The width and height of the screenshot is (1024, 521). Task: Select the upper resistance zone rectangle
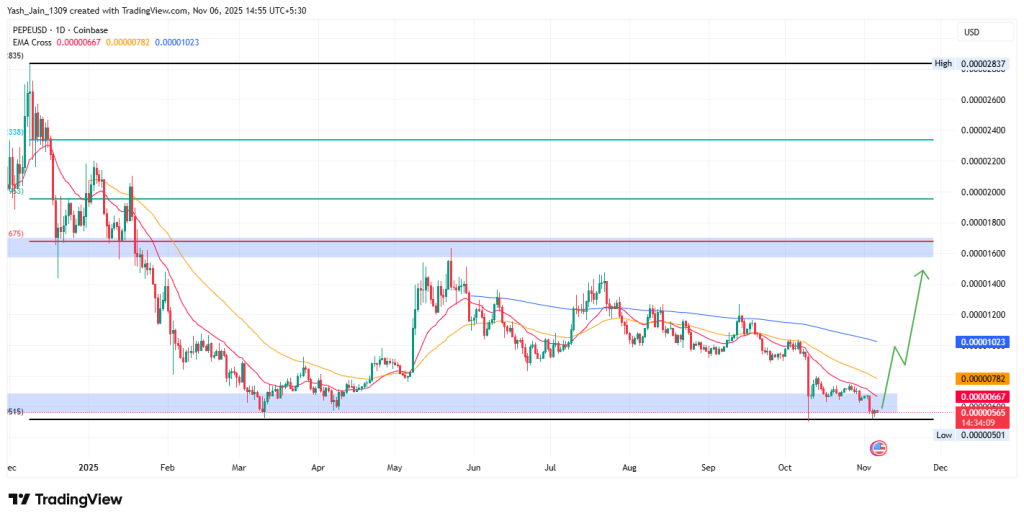click(x=500, y=248)
